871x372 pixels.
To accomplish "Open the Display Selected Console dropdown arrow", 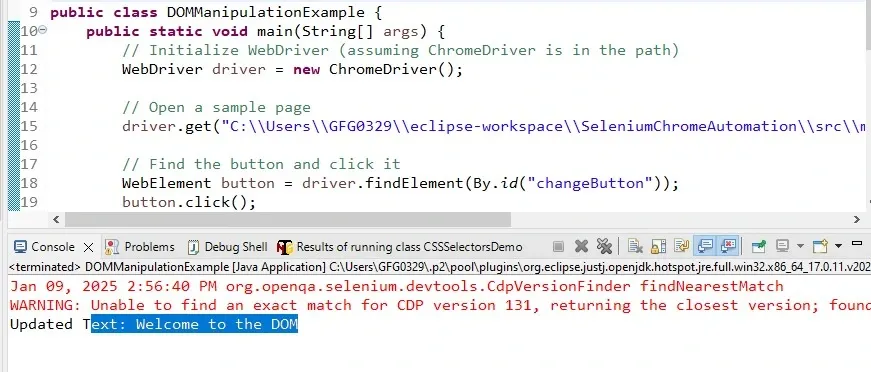I will point(800,246).
